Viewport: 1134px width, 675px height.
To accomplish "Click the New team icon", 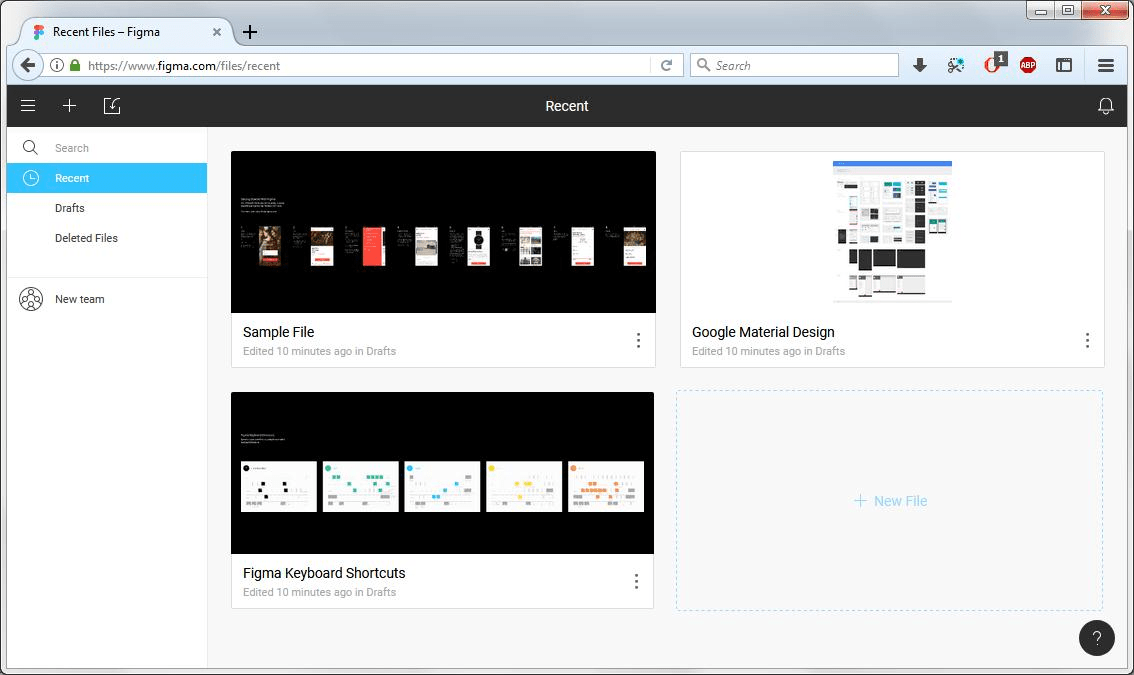I will (31, 299).
